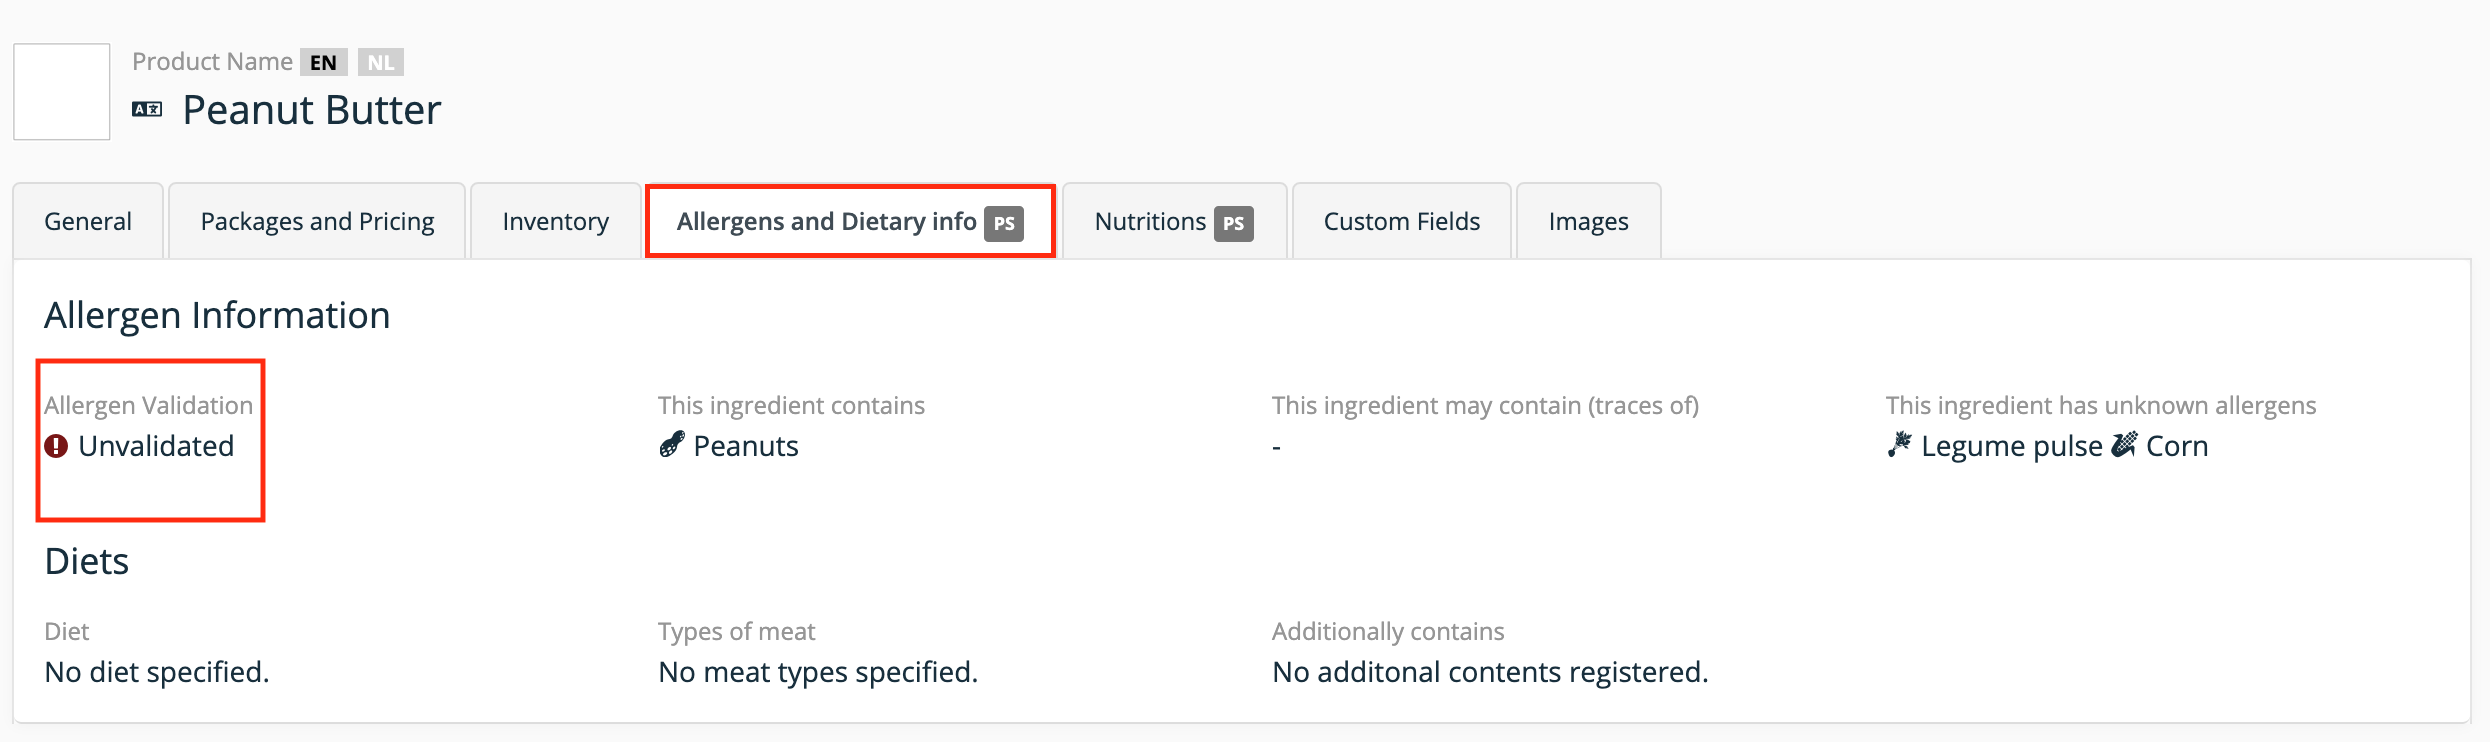
Task: Open the General tab
Action: pos(88,221)
